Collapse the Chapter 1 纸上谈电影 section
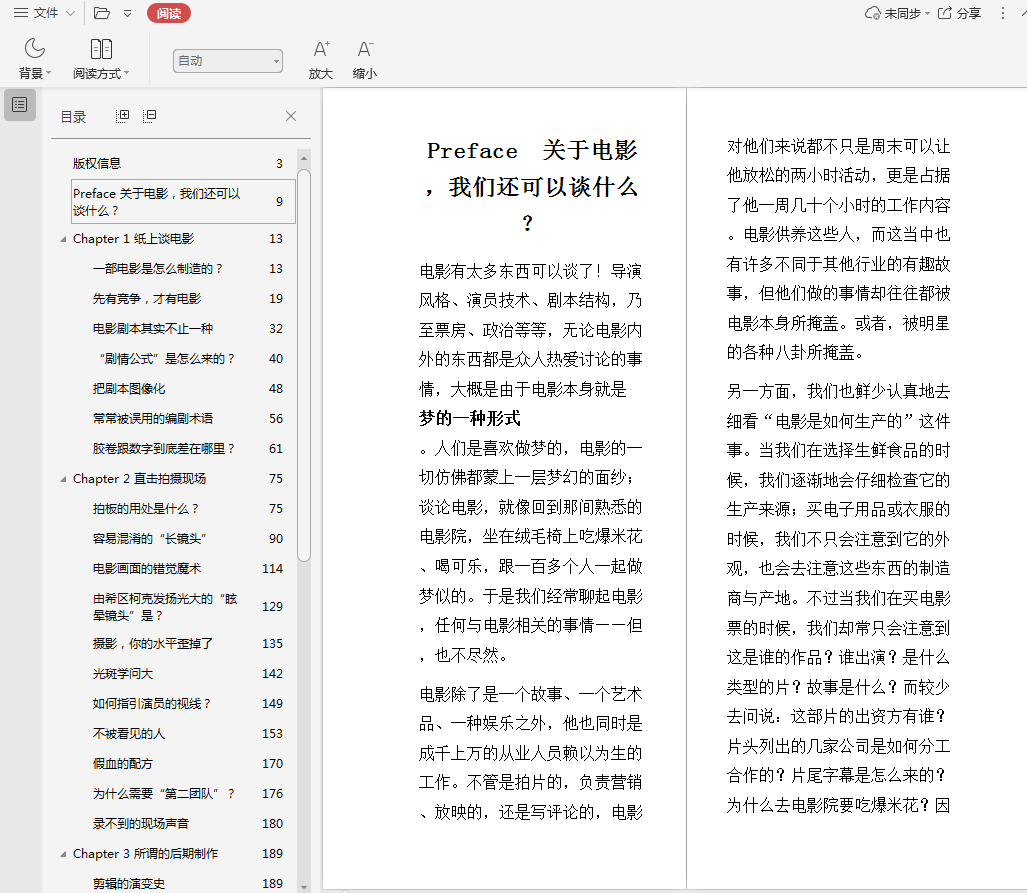Screen dimensions: 1027x893 tap(63, 239)
